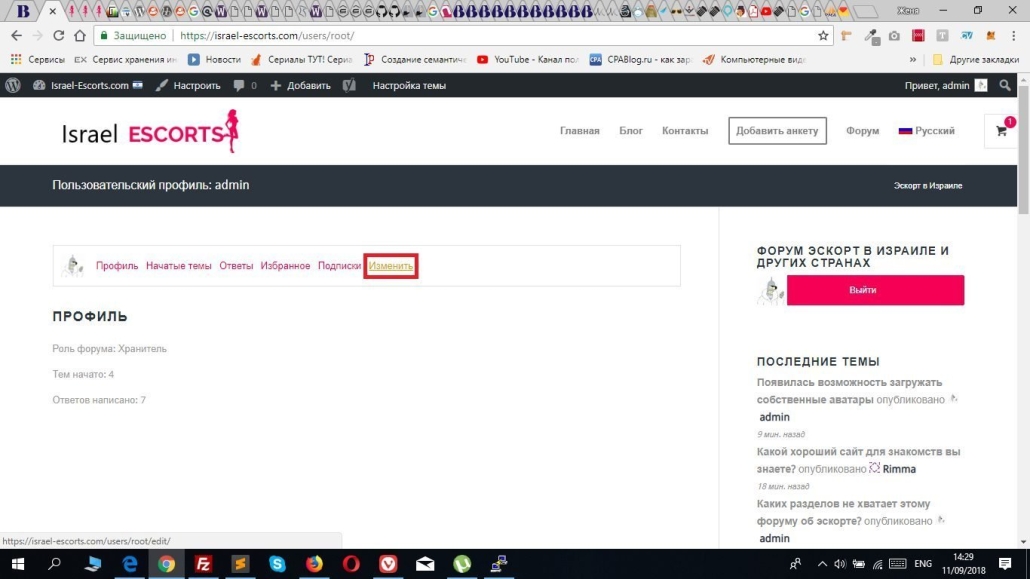Switch to Google Chrome in the taskbar

(x=166, y=564)
